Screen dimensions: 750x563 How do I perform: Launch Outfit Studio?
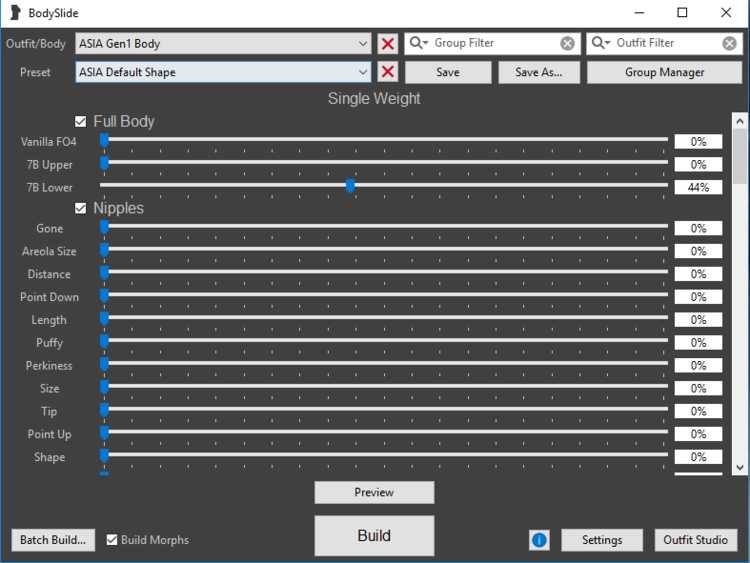pos(695,540)
